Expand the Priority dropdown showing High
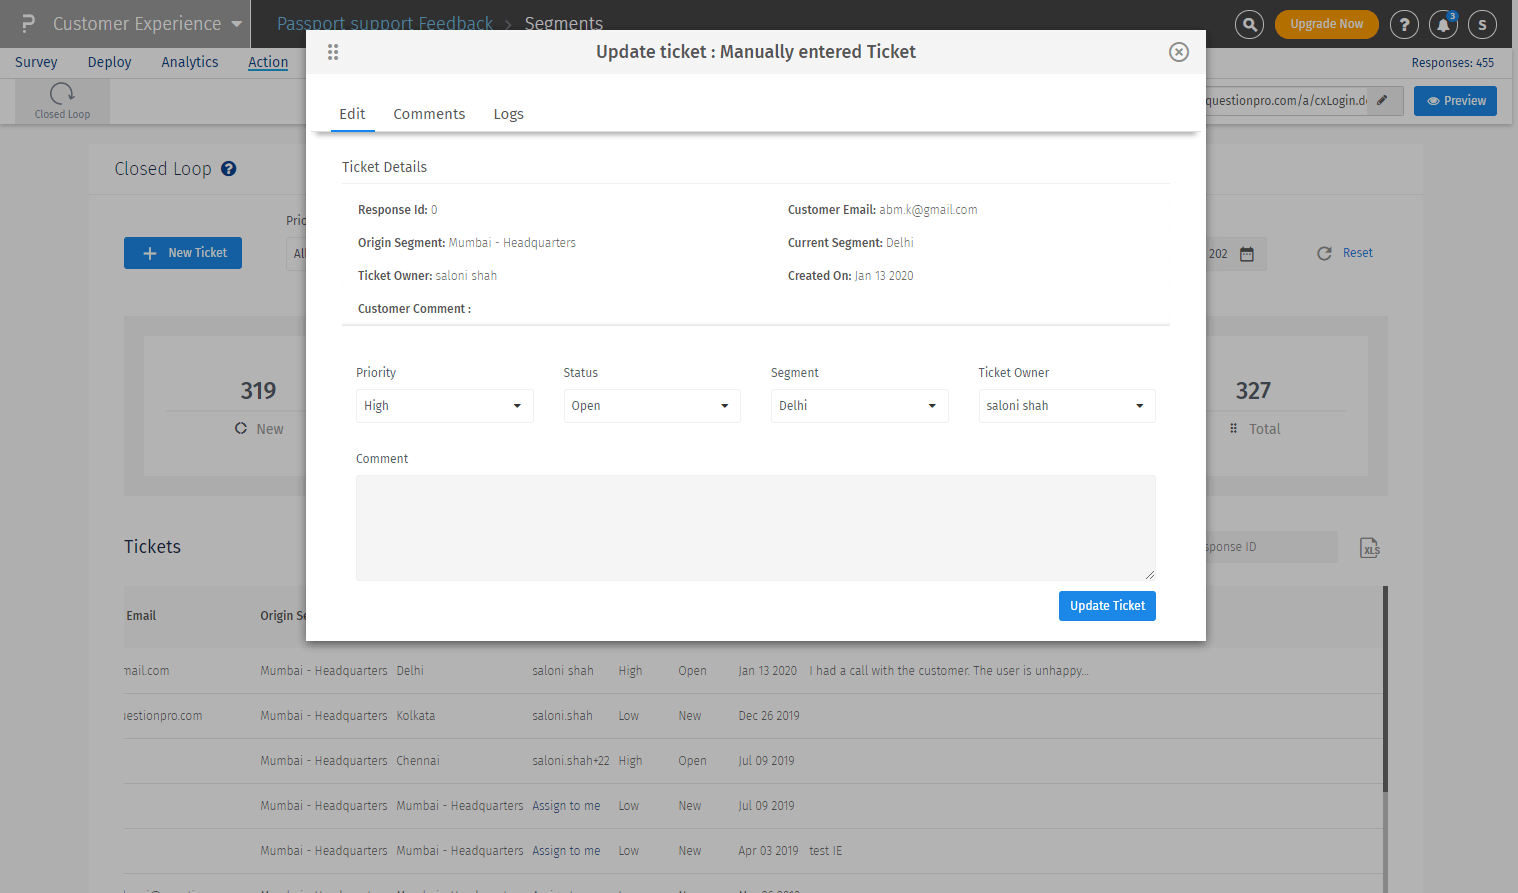 pos(444,406)
